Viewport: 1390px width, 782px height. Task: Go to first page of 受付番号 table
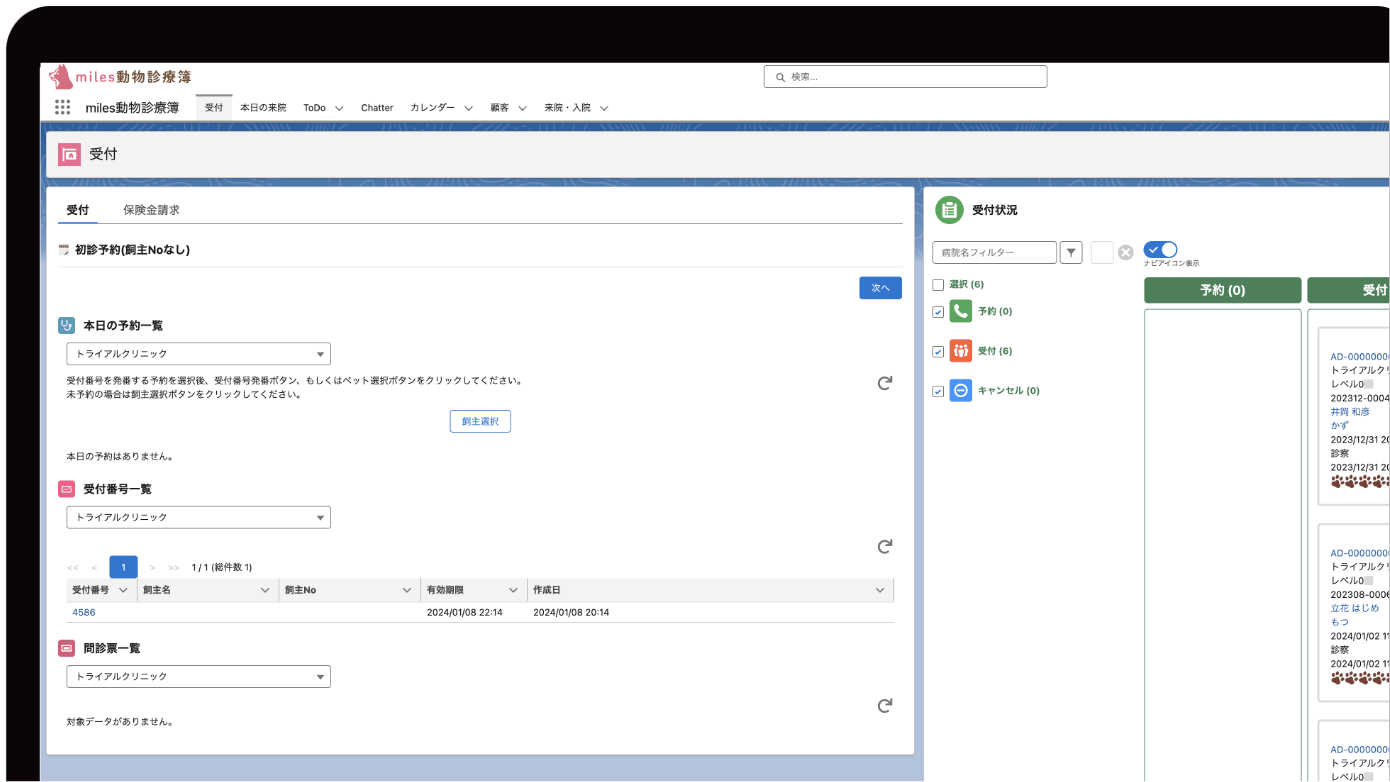[73, 568]
